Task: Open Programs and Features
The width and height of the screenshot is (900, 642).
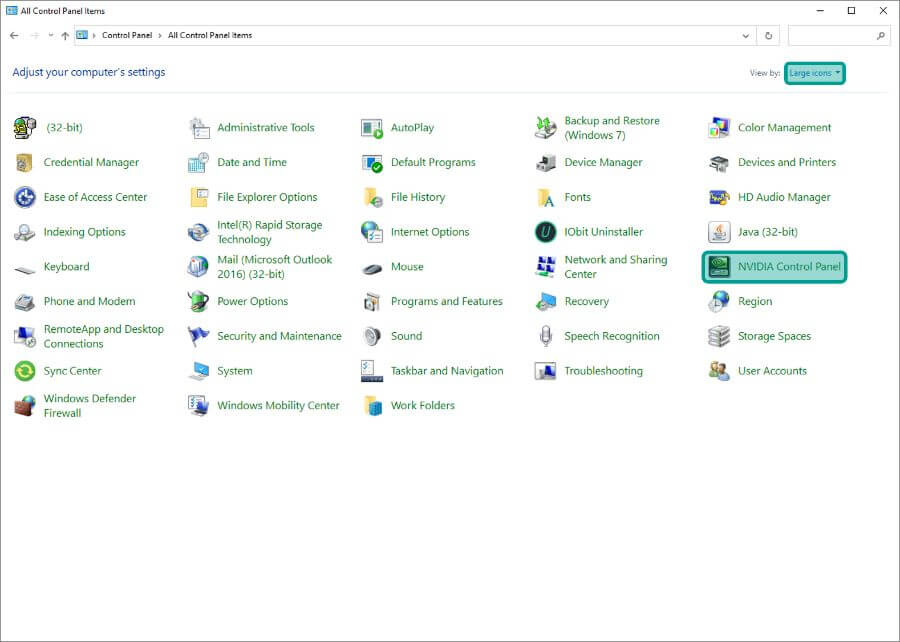Action: [x=447, y=302]
